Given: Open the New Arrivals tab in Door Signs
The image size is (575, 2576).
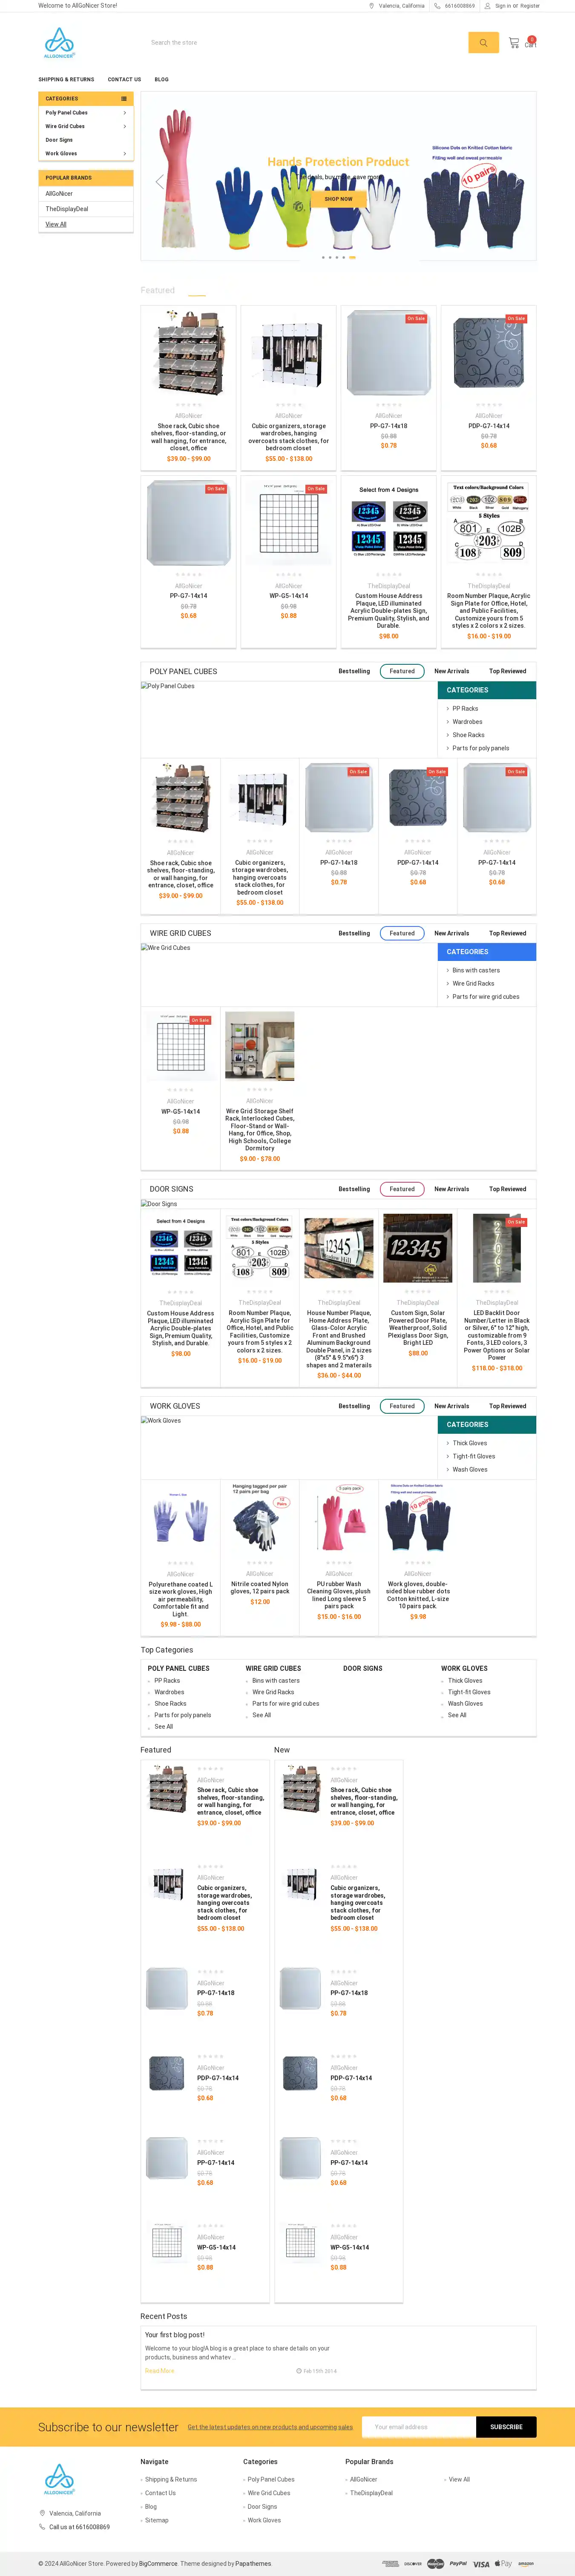Looking at the screenshot, I should tap(451, 1189).
